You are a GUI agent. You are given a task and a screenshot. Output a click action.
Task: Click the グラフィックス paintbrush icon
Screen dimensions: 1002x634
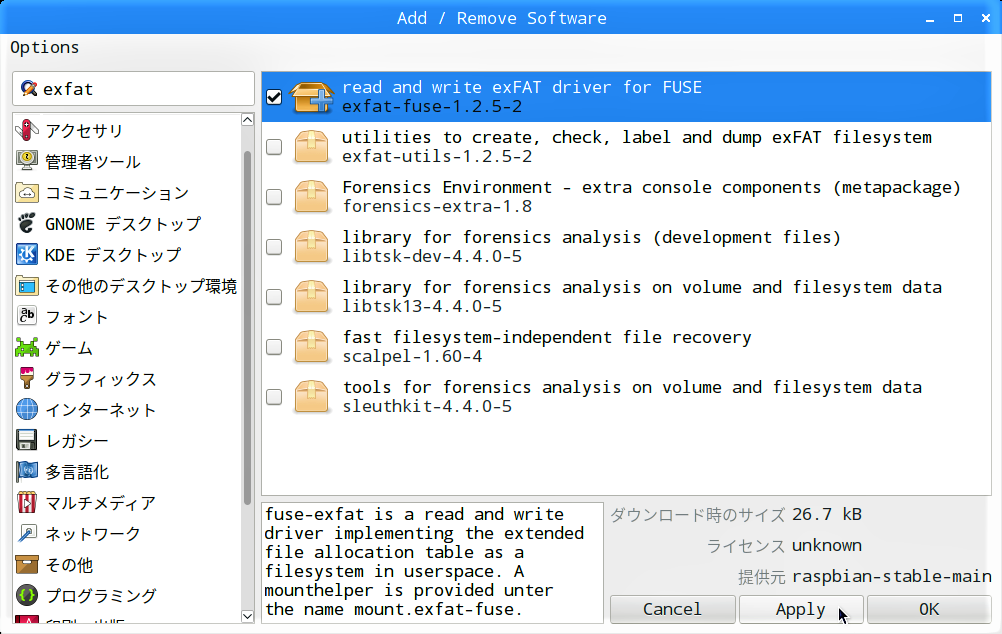[27, 378]
